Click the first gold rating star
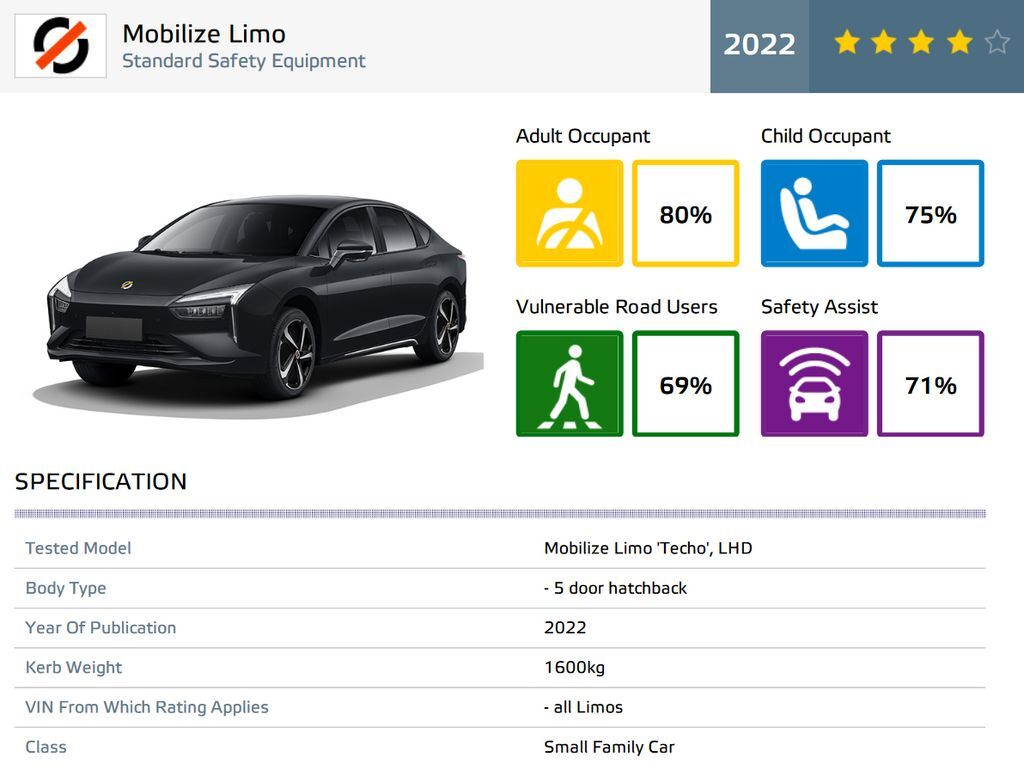The height and width of the screenshot is (771, 1024). click(x=847, y=42)
